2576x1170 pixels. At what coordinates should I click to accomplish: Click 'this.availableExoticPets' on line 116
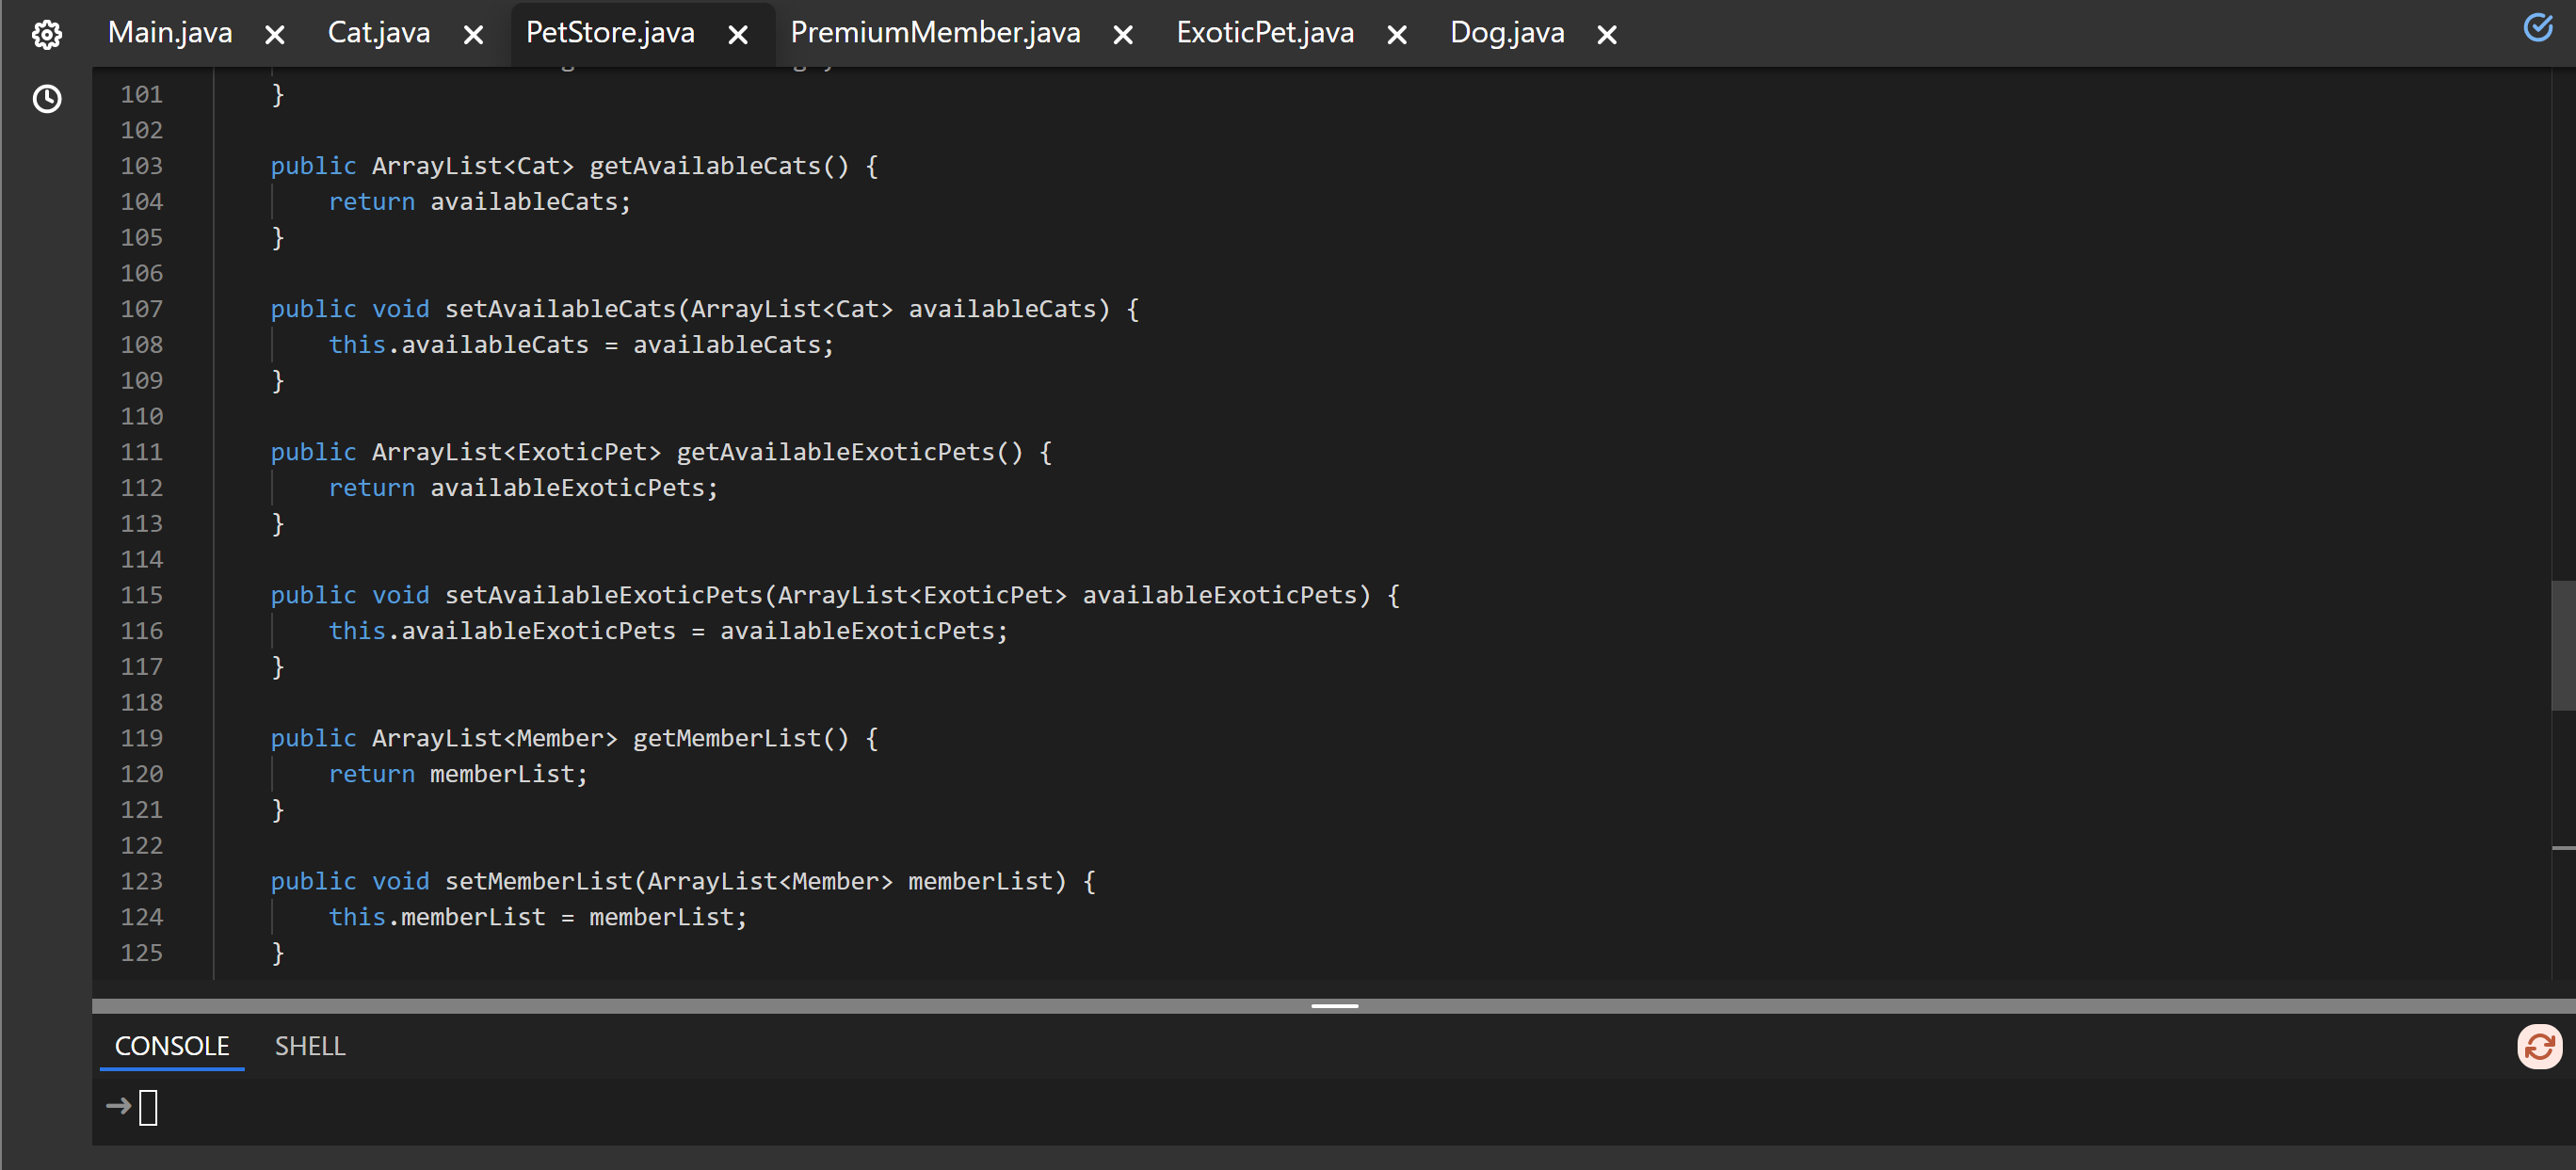click(x=502, y=631)
